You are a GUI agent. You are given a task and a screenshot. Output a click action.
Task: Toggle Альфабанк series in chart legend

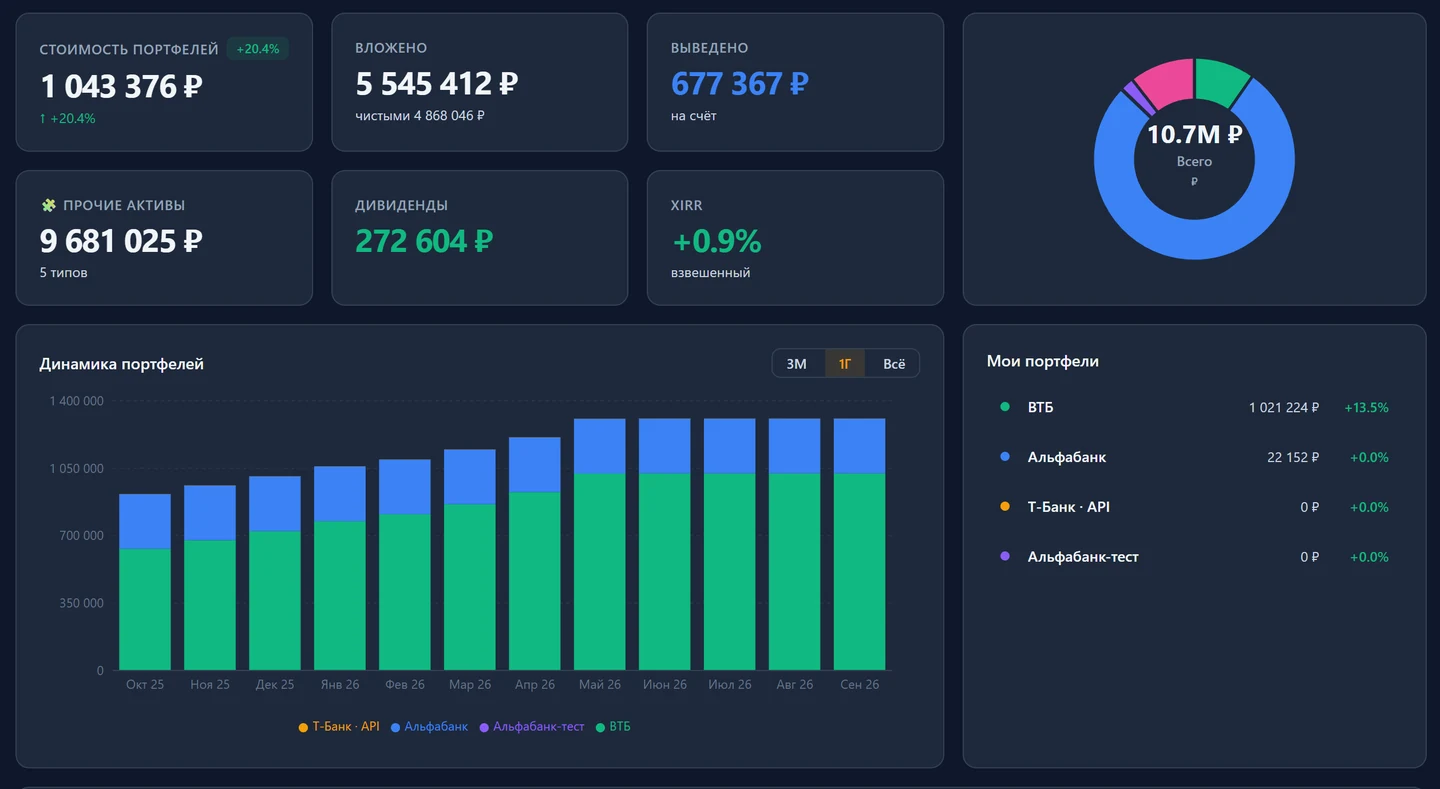[429, 727]
